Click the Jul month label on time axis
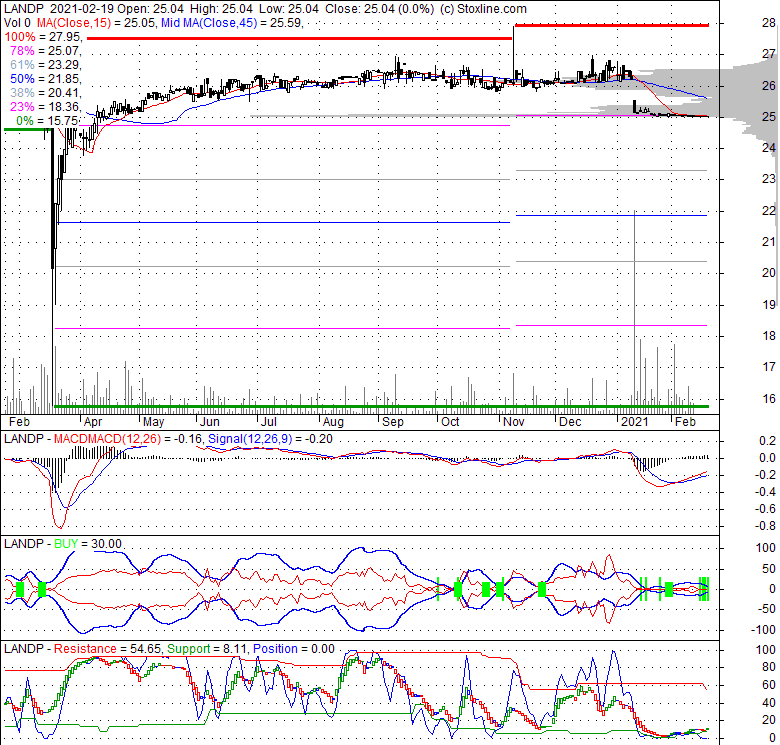 click(269, 422)
